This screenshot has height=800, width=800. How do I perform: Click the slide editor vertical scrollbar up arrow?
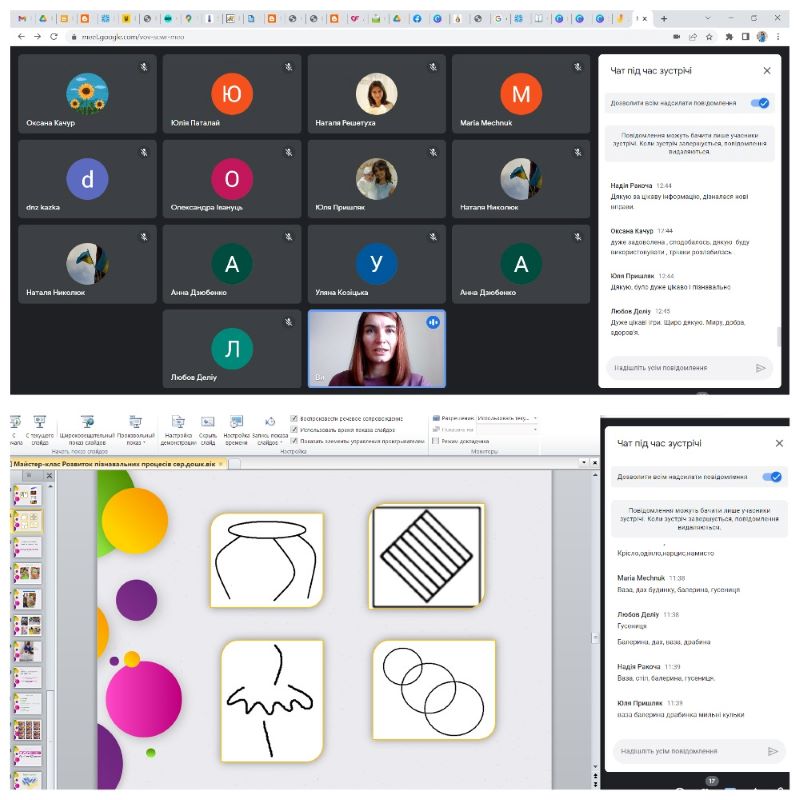(595, 475)
